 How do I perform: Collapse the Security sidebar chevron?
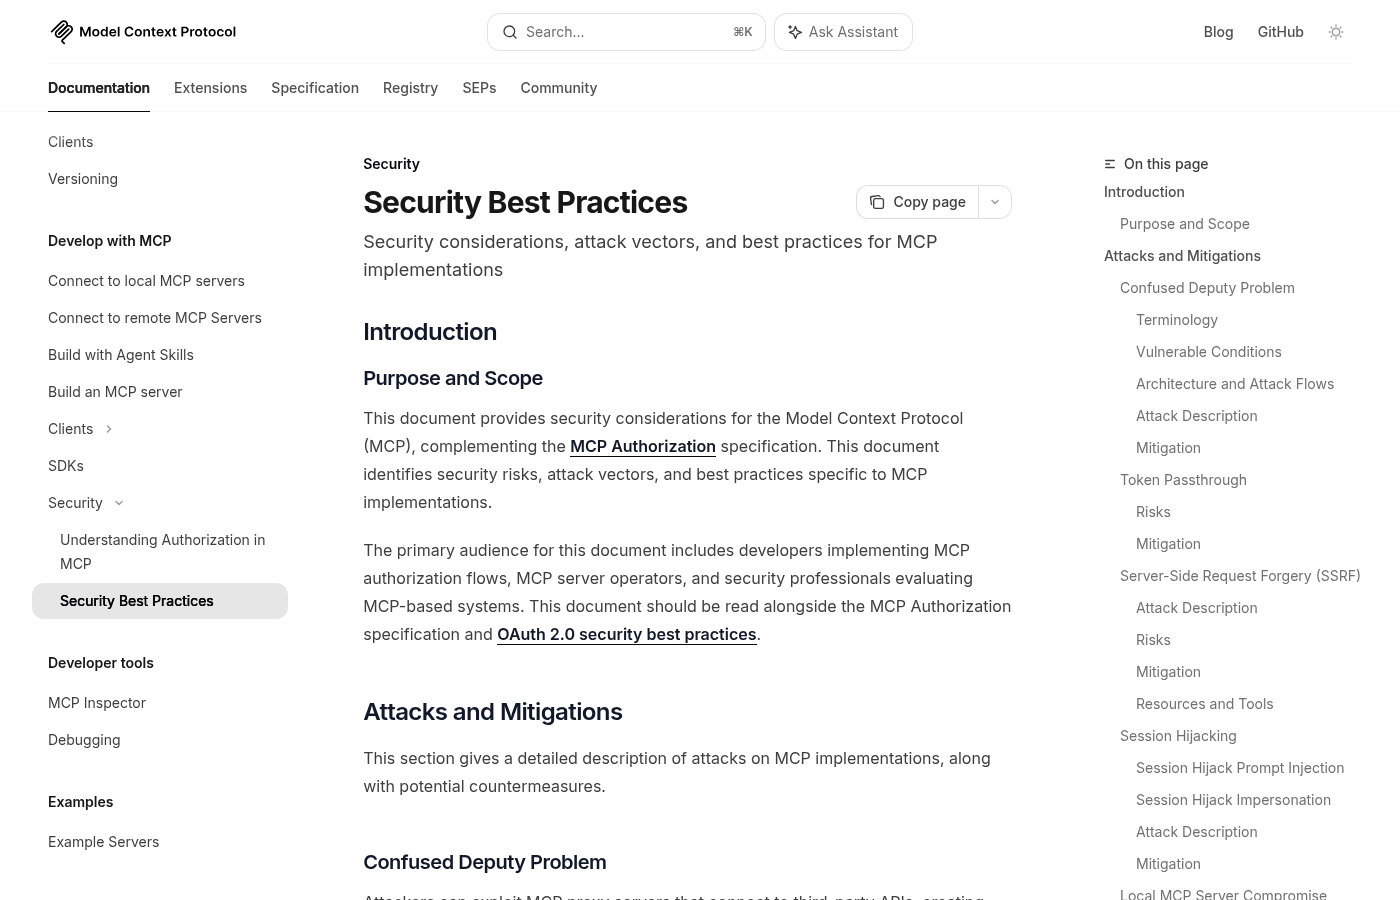(119, 503)
